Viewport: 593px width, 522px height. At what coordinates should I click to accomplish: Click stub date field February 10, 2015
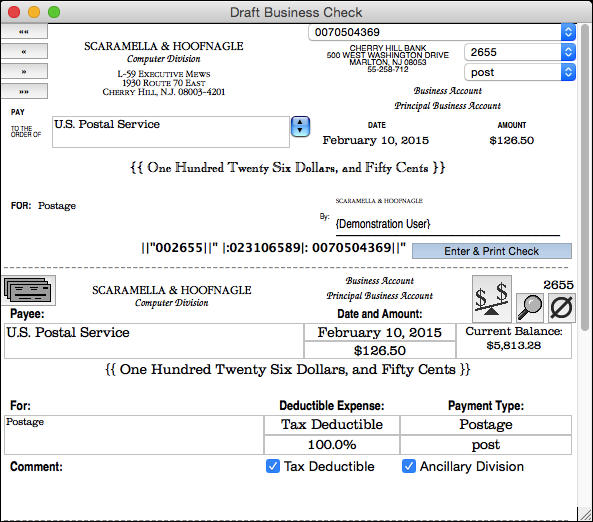point(380,332)
